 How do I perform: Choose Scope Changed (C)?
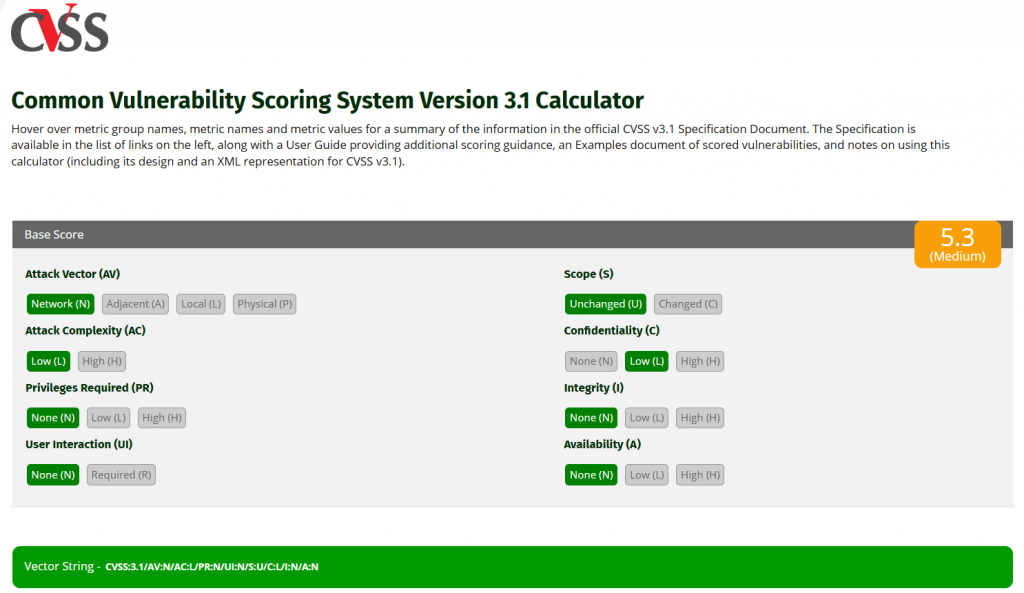[688, 304]
